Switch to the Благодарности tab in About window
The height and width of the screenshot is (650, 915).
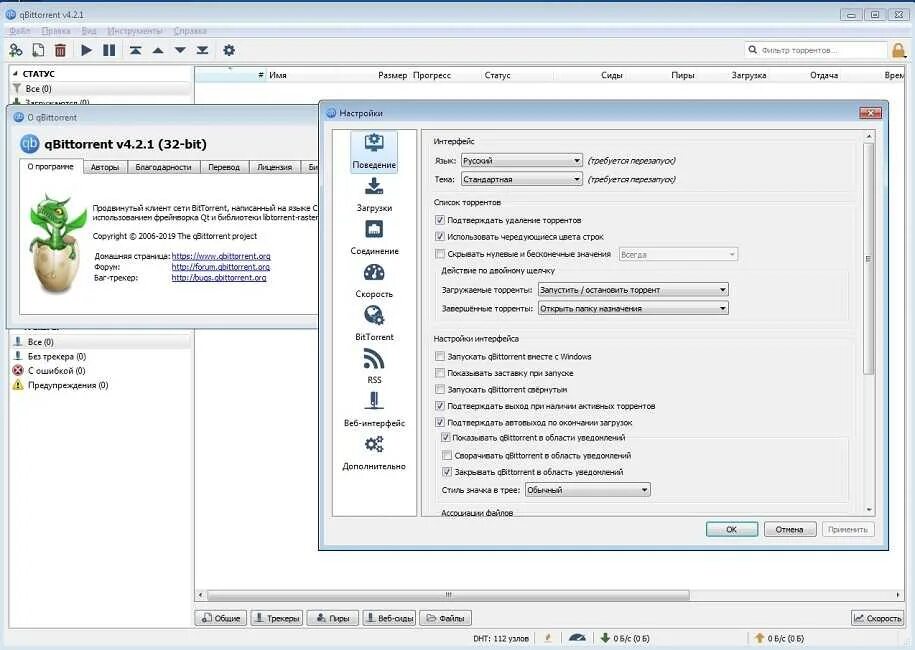click(163, 167)
